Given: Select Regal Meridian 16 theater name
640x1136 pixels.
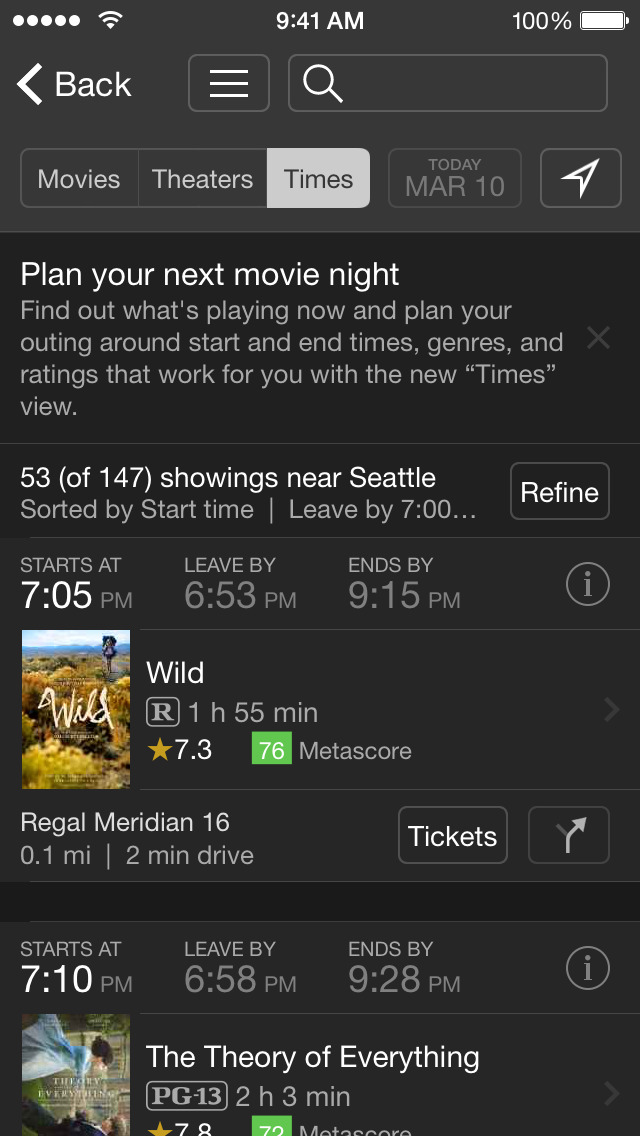Looking at the screenshot, I should [125, 822].
